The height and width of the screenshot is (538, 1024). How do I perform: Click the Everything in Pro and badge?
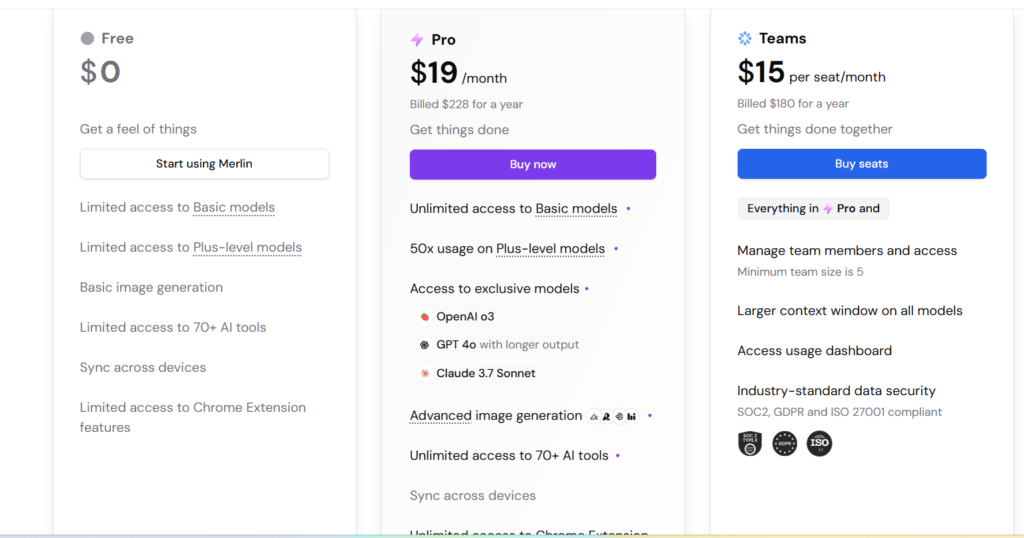pyautogui.click(x=814, y=209)
